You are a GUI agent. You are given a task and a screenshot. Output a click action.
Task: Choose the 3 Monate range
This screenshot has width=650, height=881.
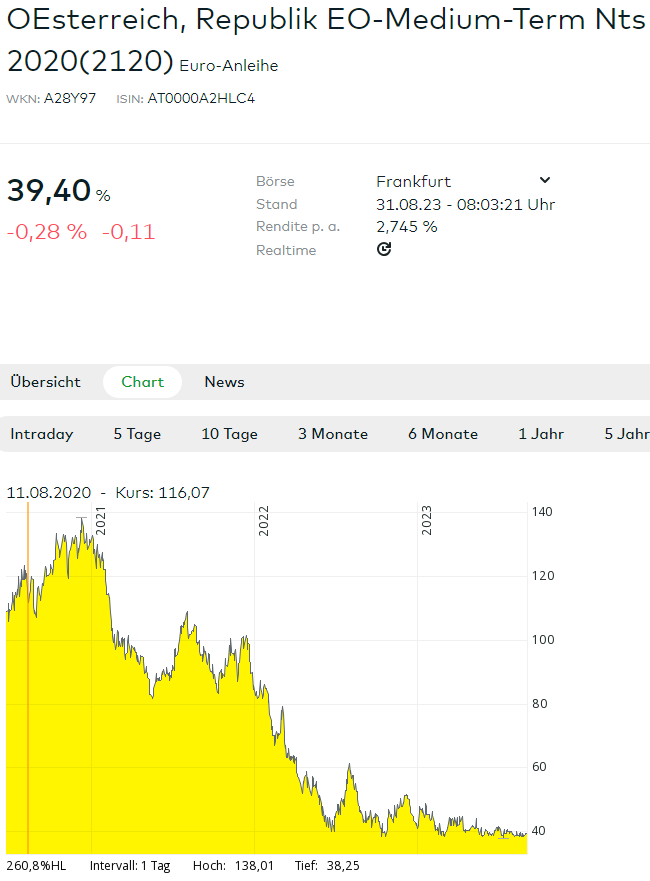(x=333, y=434)
